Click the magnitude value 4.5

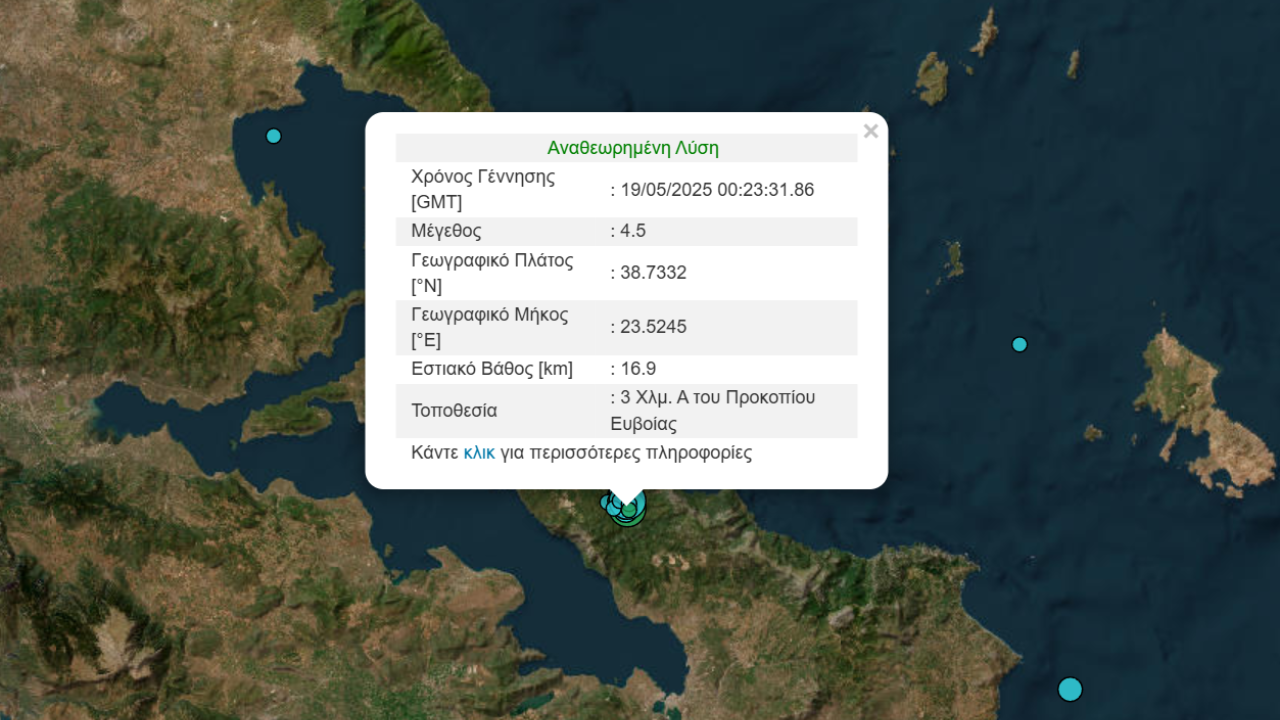(632, 231)
